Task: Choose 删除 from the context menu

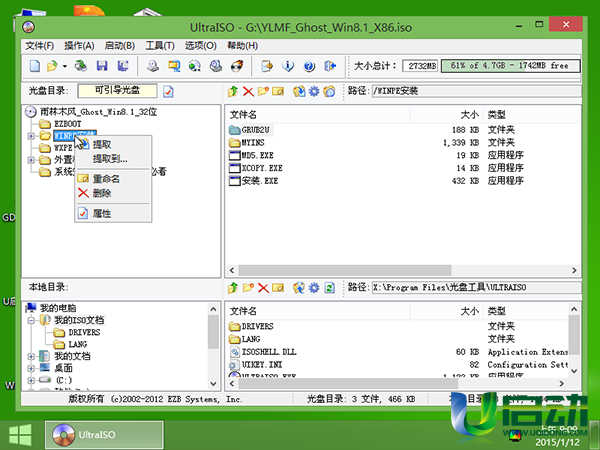Action: (113, 193)
